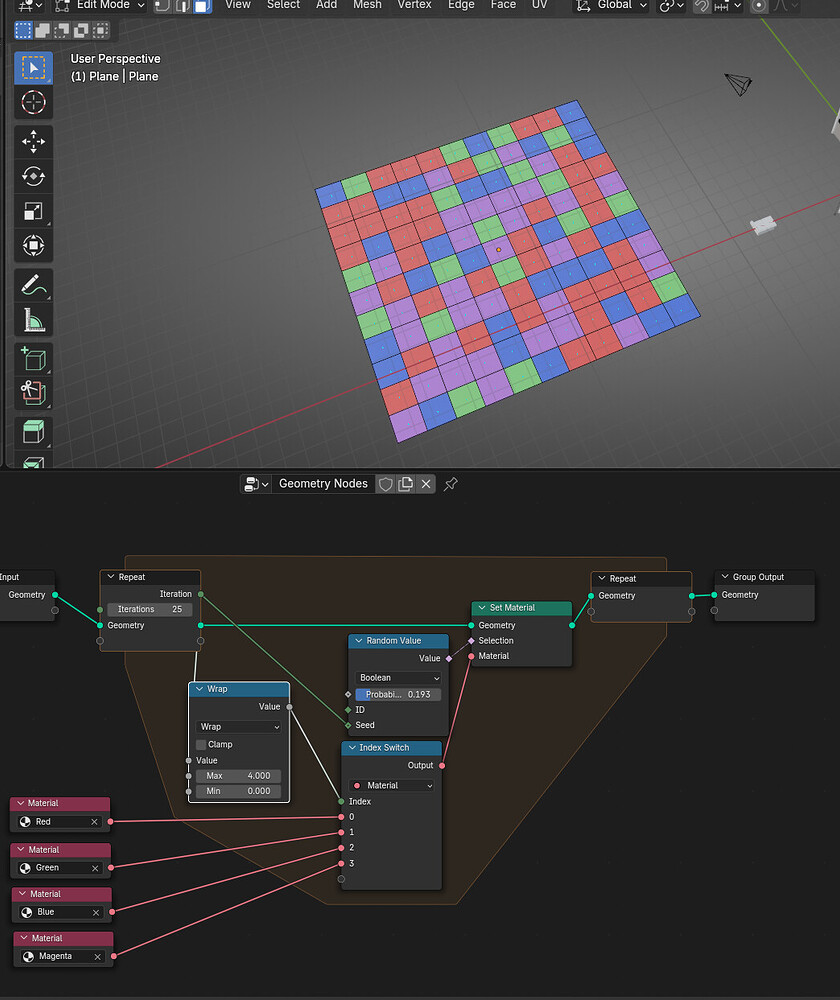Unlink the Geometry Nodes node group
840x1000 pixels.
point(426,484)
